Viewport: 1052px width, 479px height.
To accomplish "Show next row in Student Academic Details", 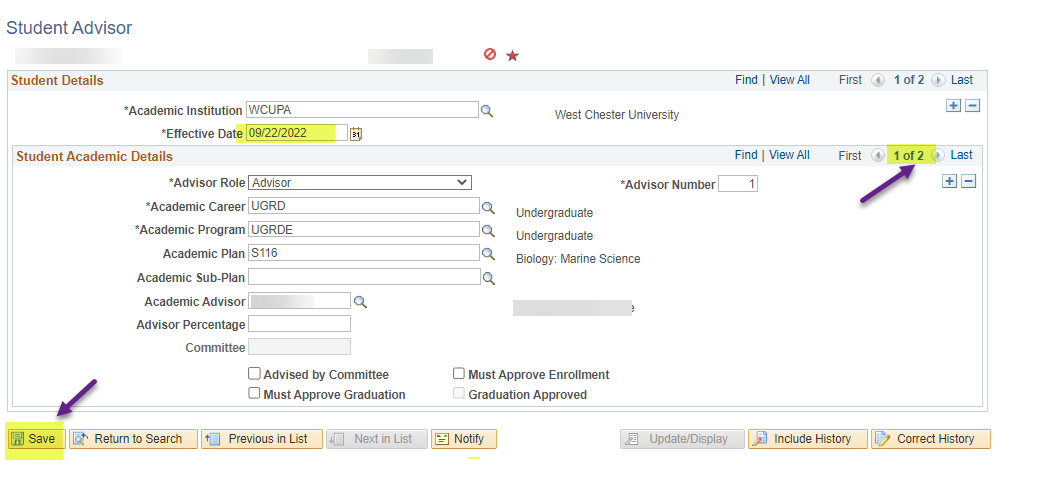I will (938, 156).
